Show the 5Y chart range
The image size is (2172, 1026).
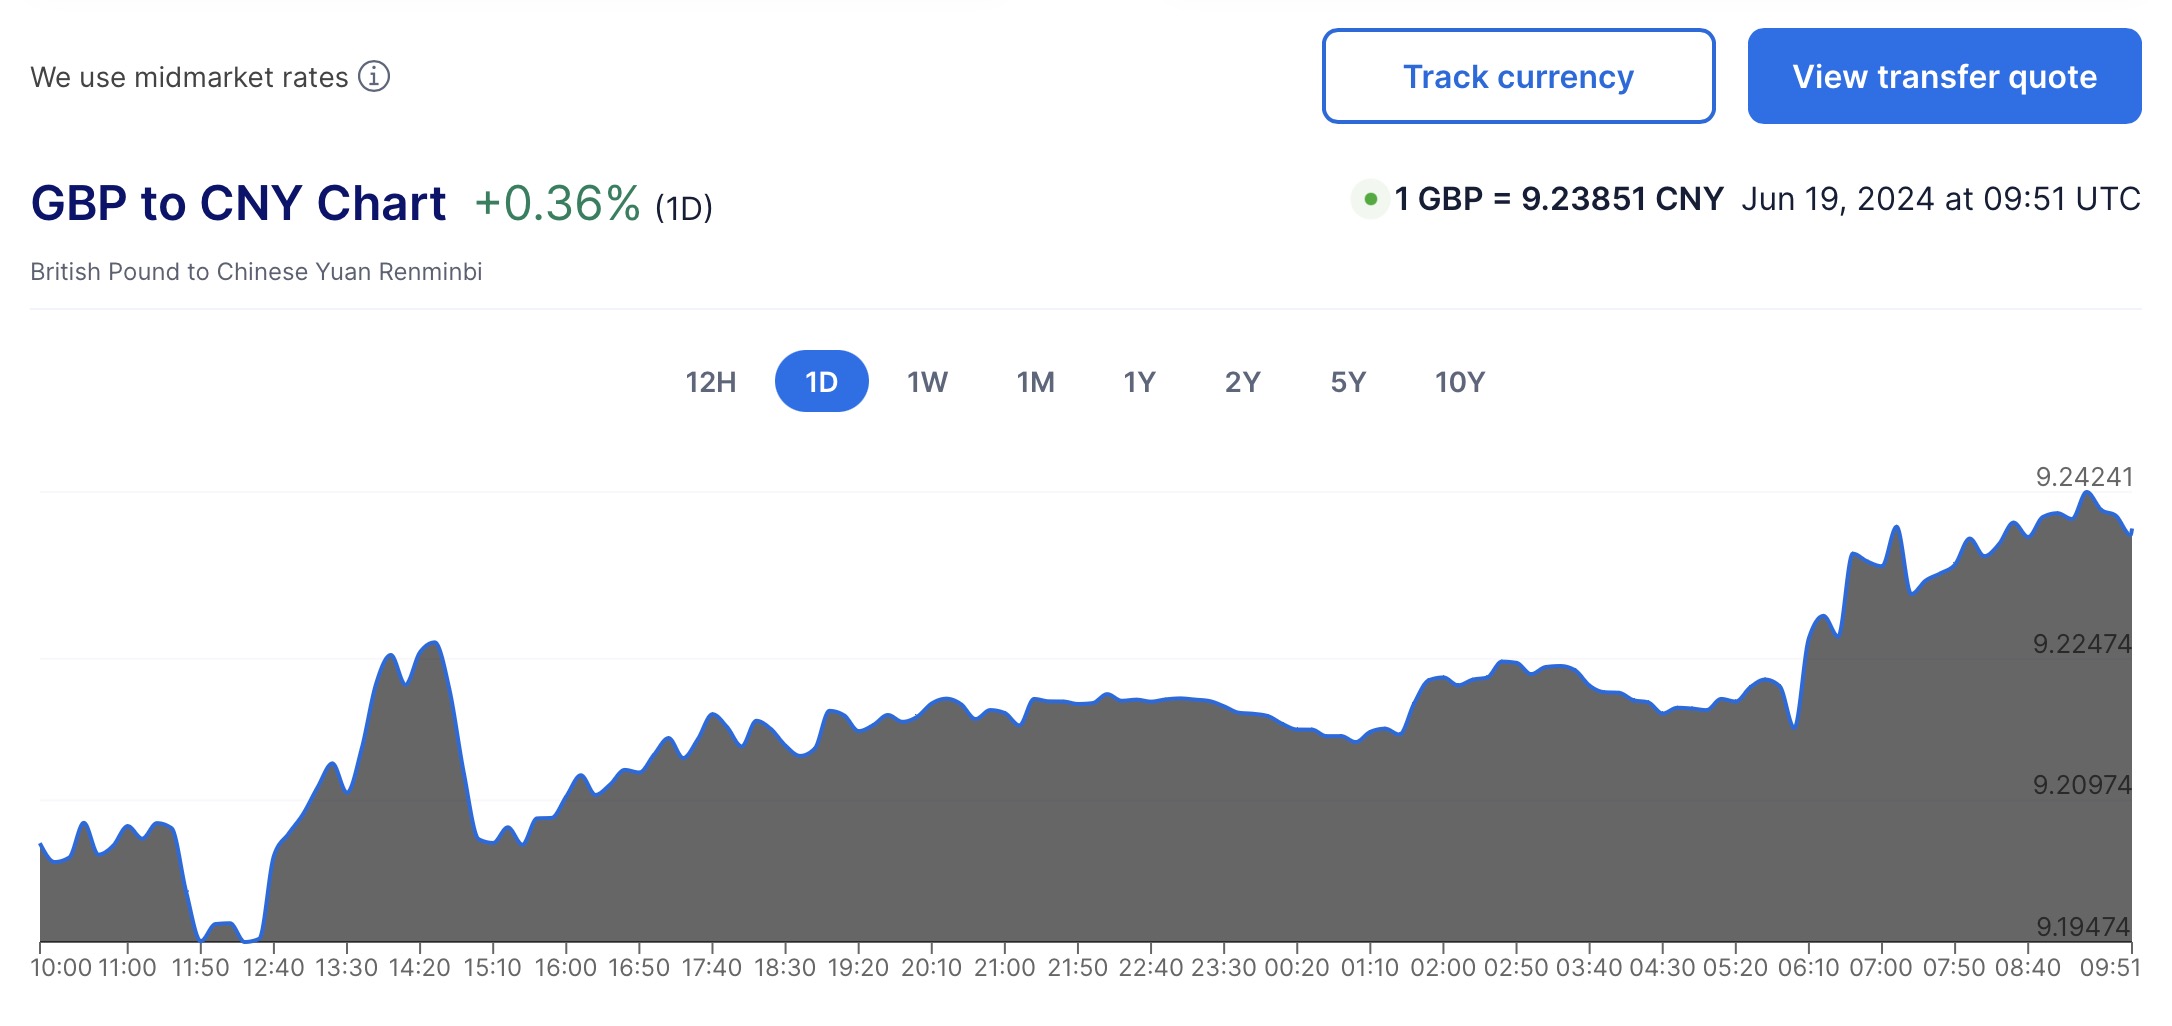point(1347,382)
